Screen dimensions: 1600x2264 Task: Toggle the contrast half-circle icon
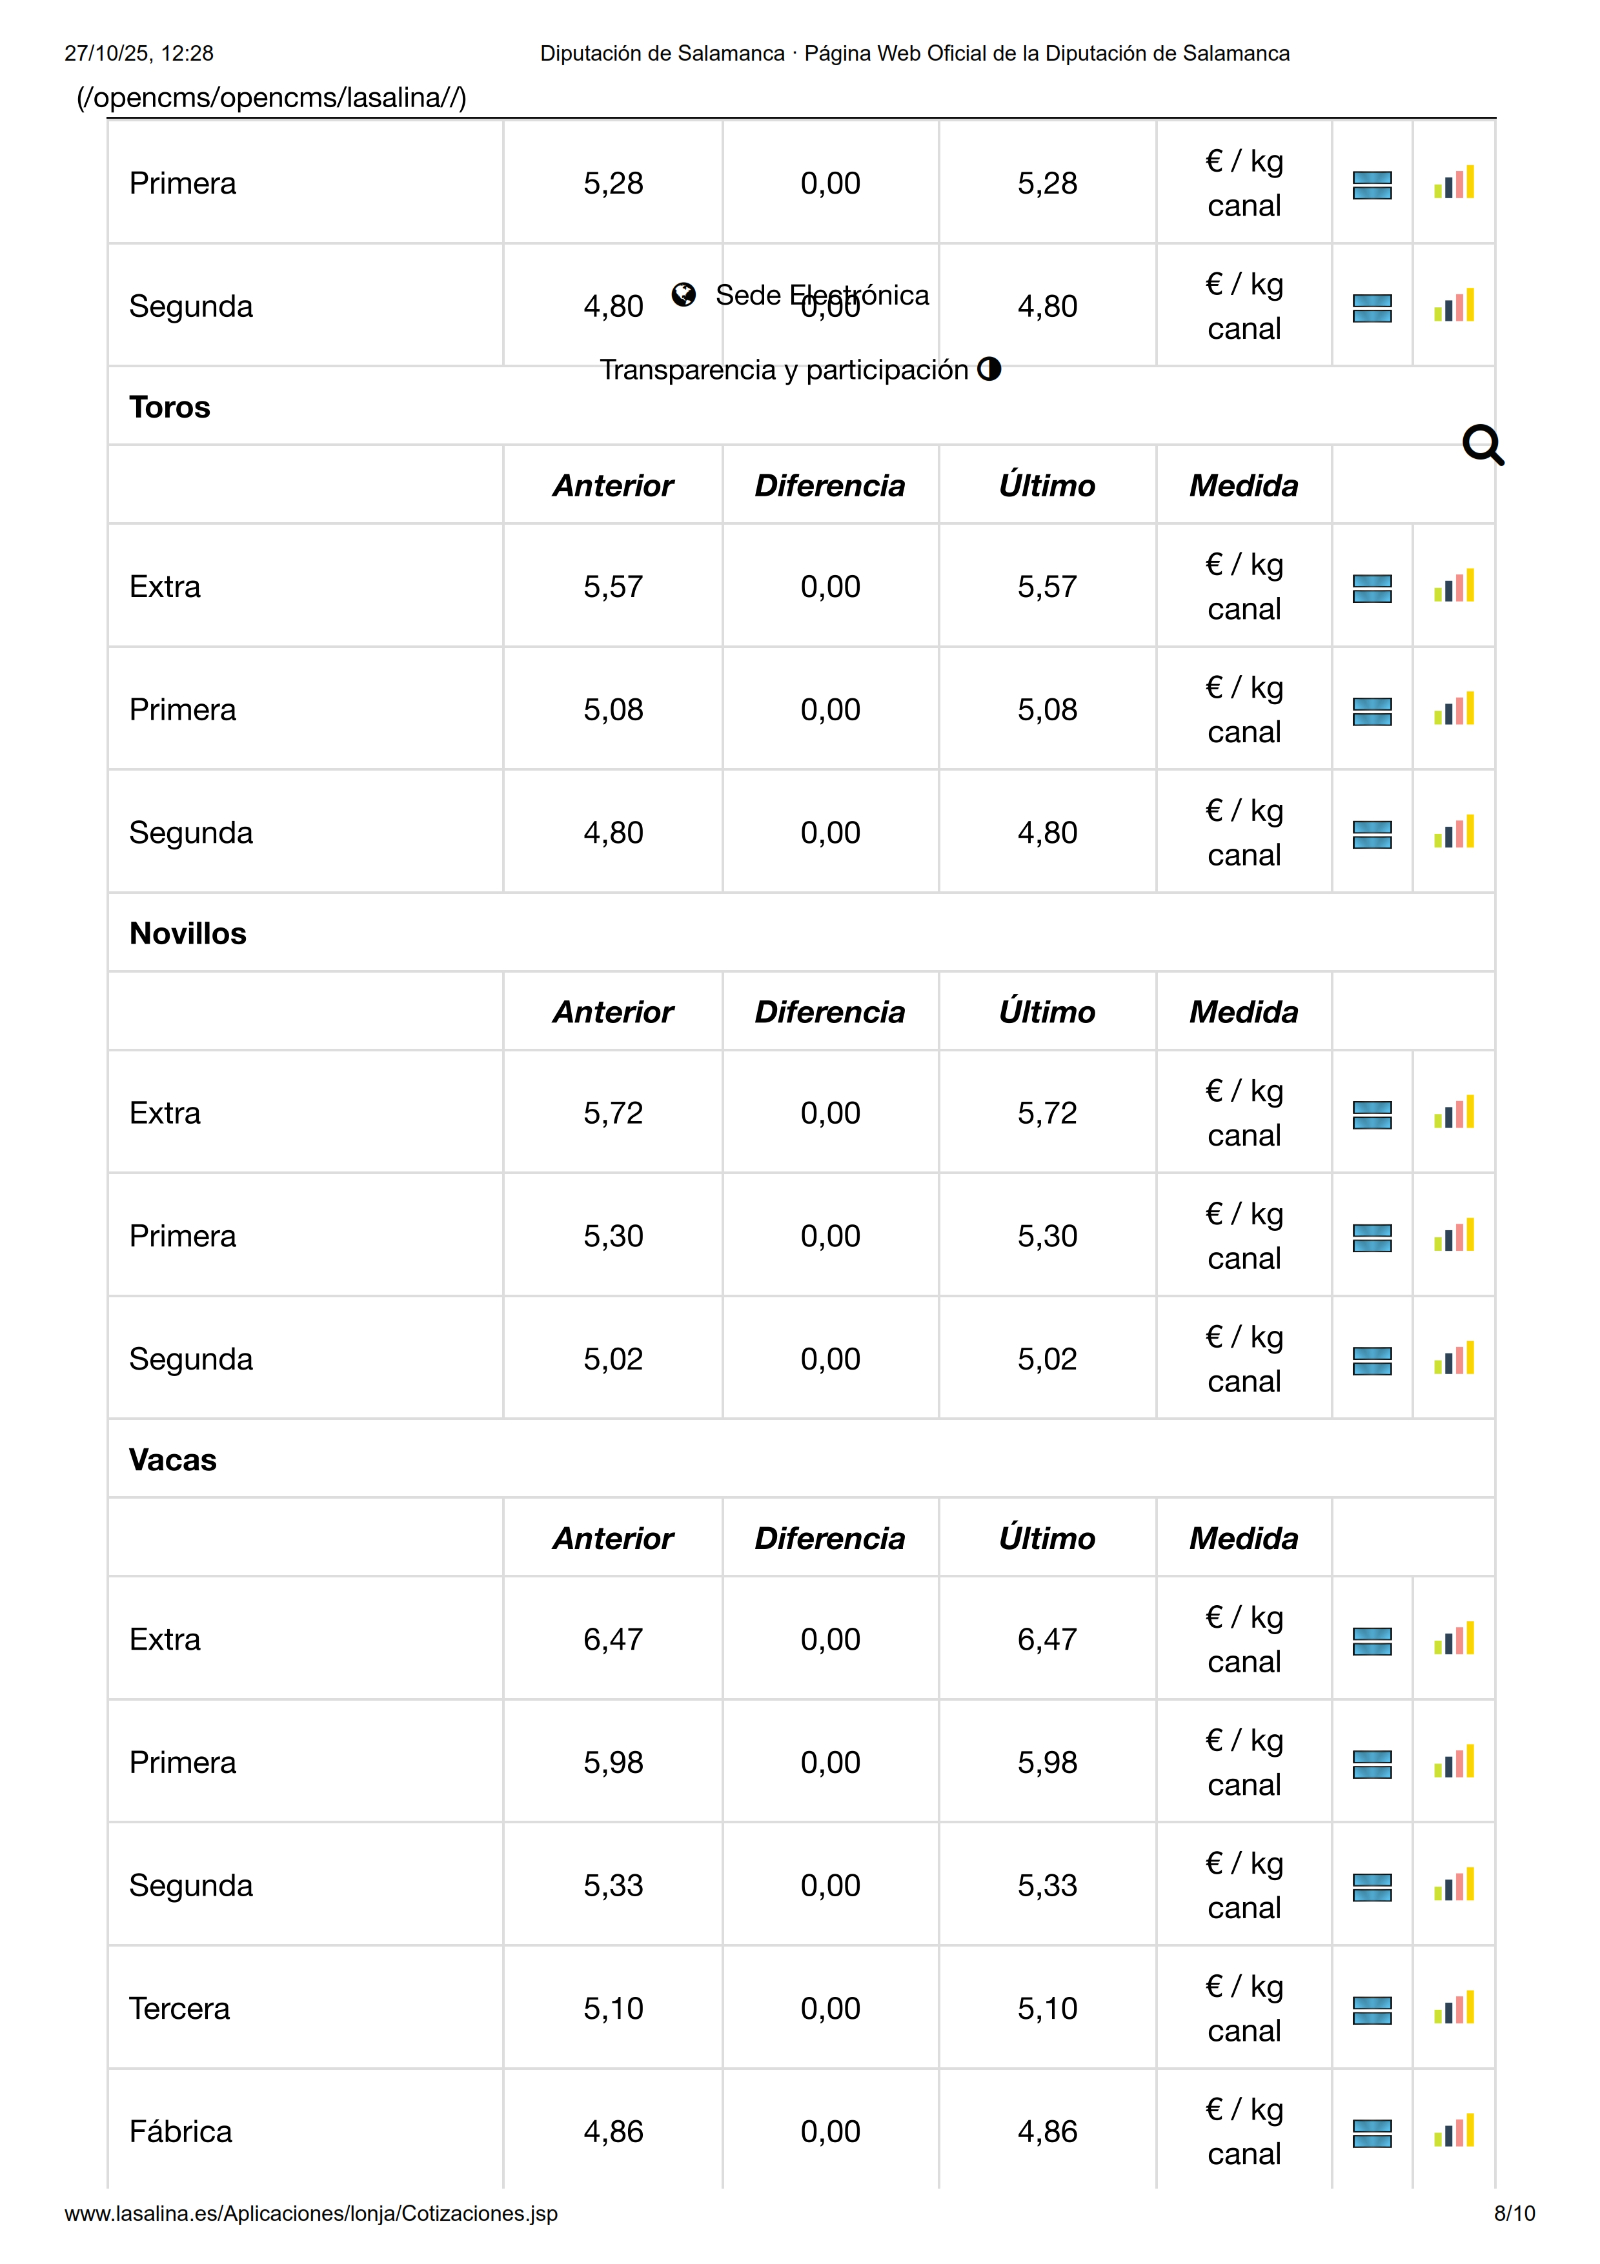[988, 369]
